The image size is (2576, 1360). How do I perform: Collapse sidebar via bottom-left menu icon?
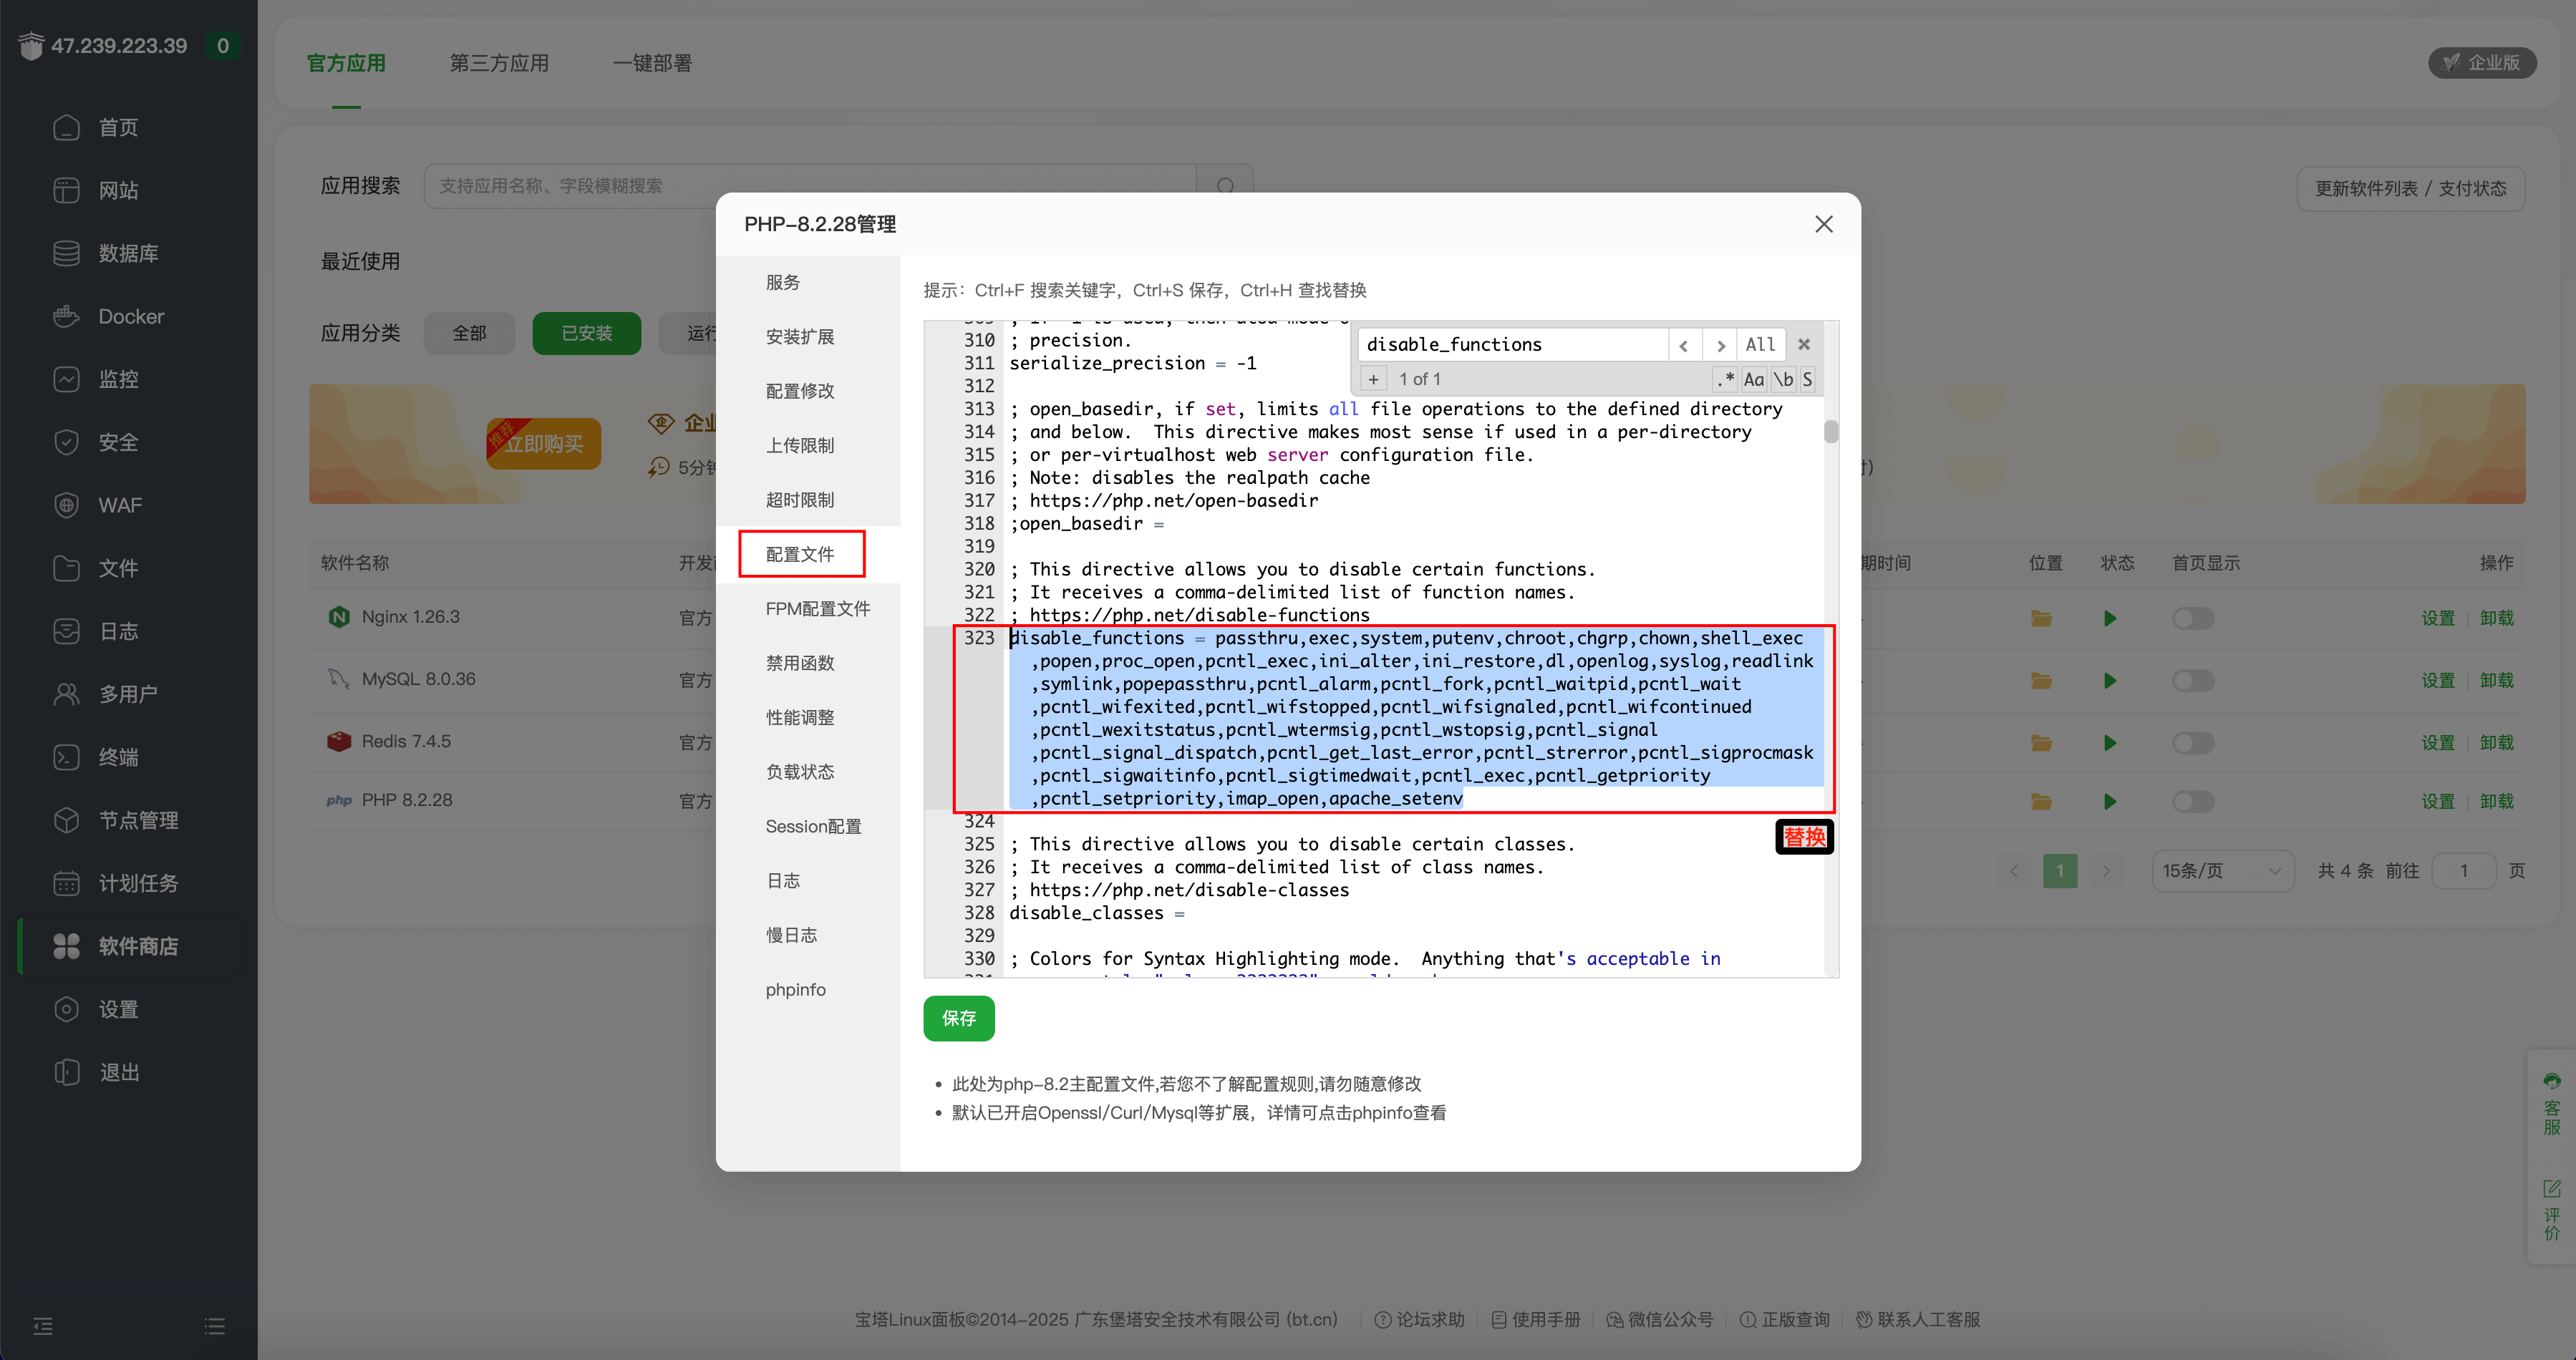click(x=43, y=1326)
